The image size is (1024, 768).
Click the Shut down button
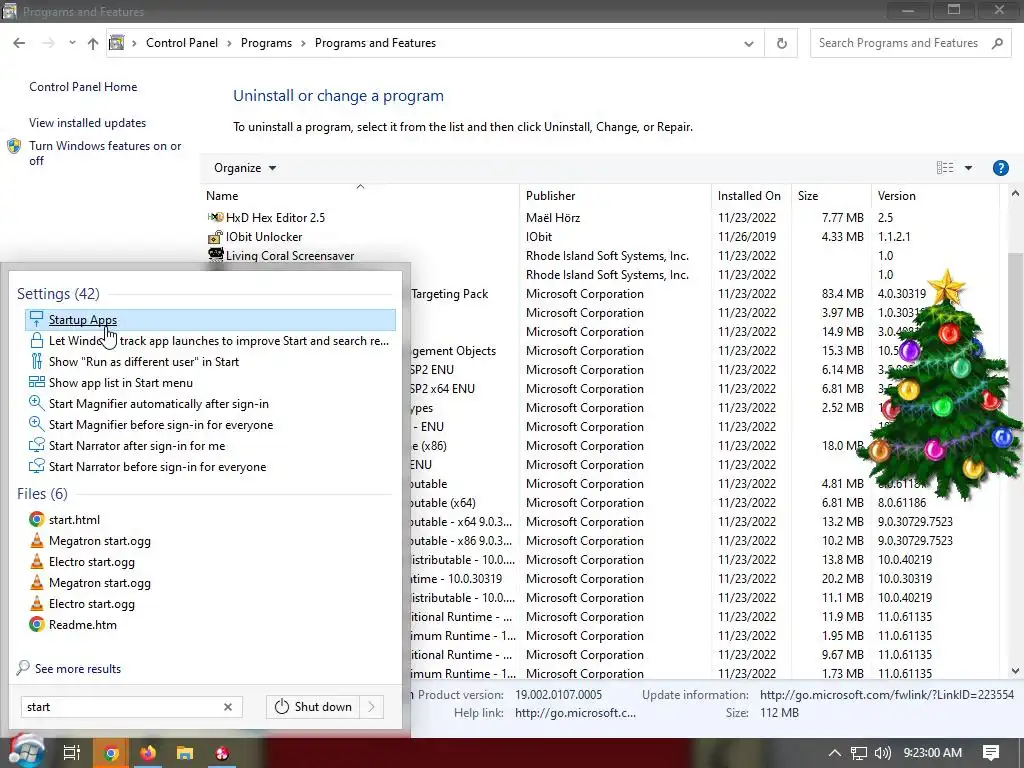click(x=313, y=707)
